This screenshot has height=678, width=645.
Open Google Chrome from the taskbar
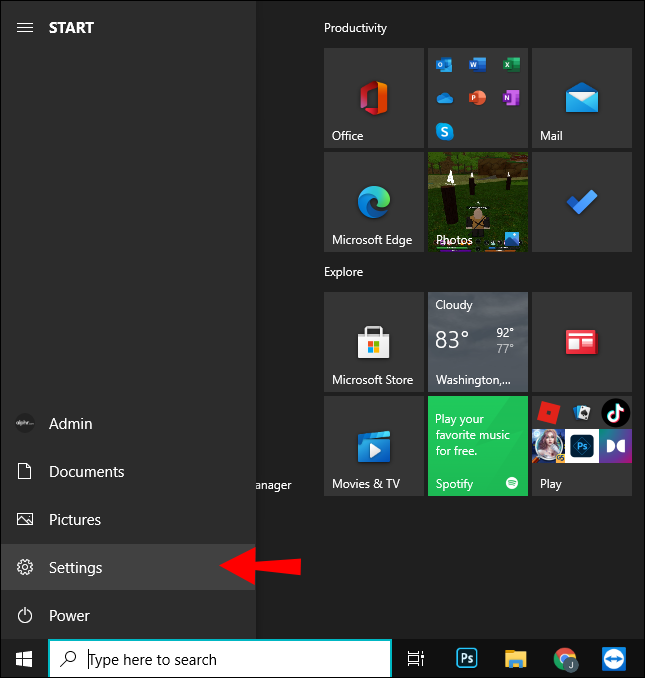565,659
